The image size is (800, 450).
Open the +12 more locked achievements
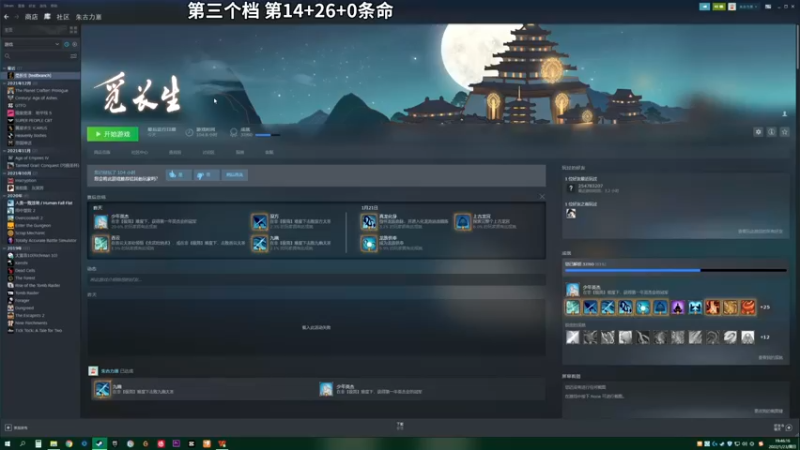(x=764, y=337)
